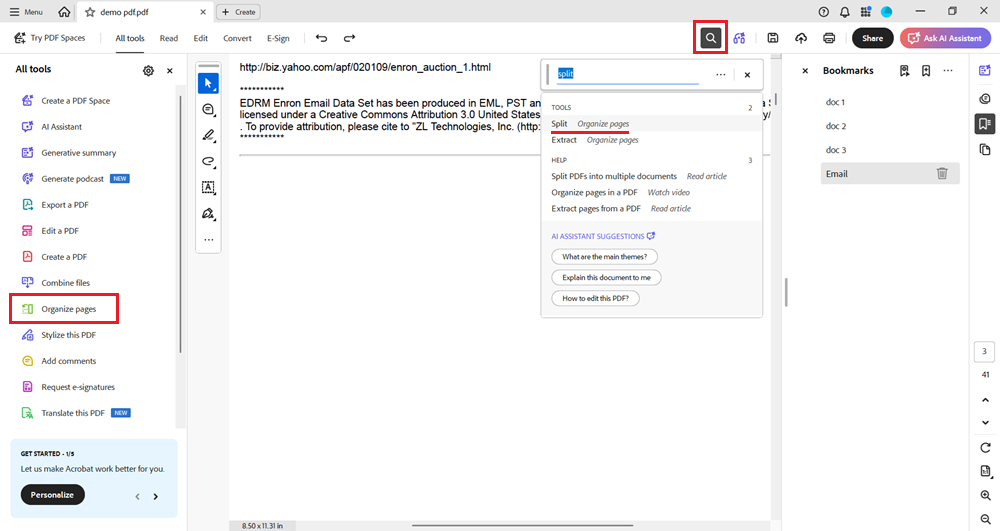
Task: Open Bookmarks panel options ellipsis
Action: tap(948, 71)
